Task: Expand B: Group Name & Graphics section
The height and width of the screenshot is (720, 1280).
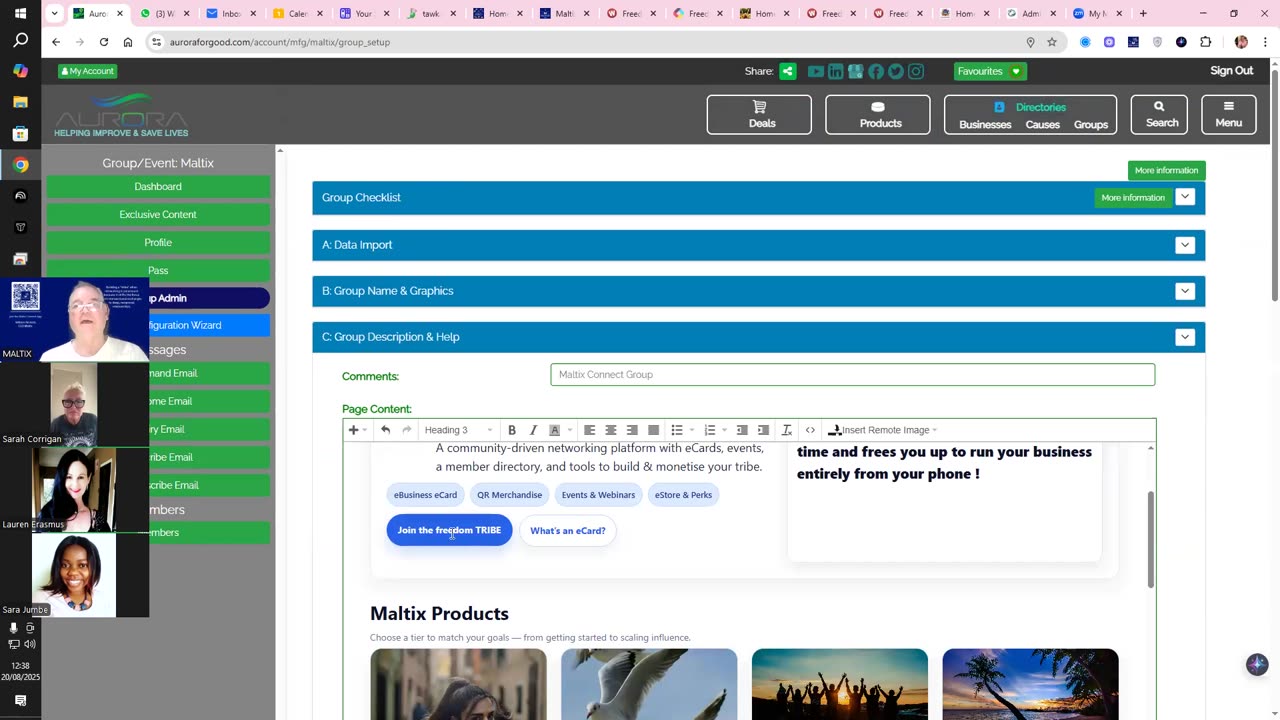Action: click(x=1185, y=291)
